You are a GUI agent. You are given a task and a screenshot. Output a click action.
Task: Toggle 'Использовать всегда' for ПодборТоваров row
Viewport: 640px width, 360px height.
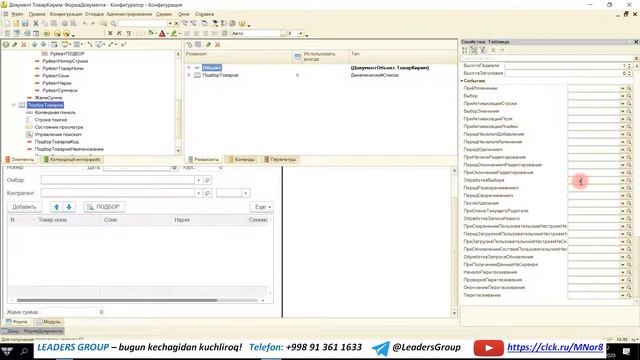(x=298, y=75)
